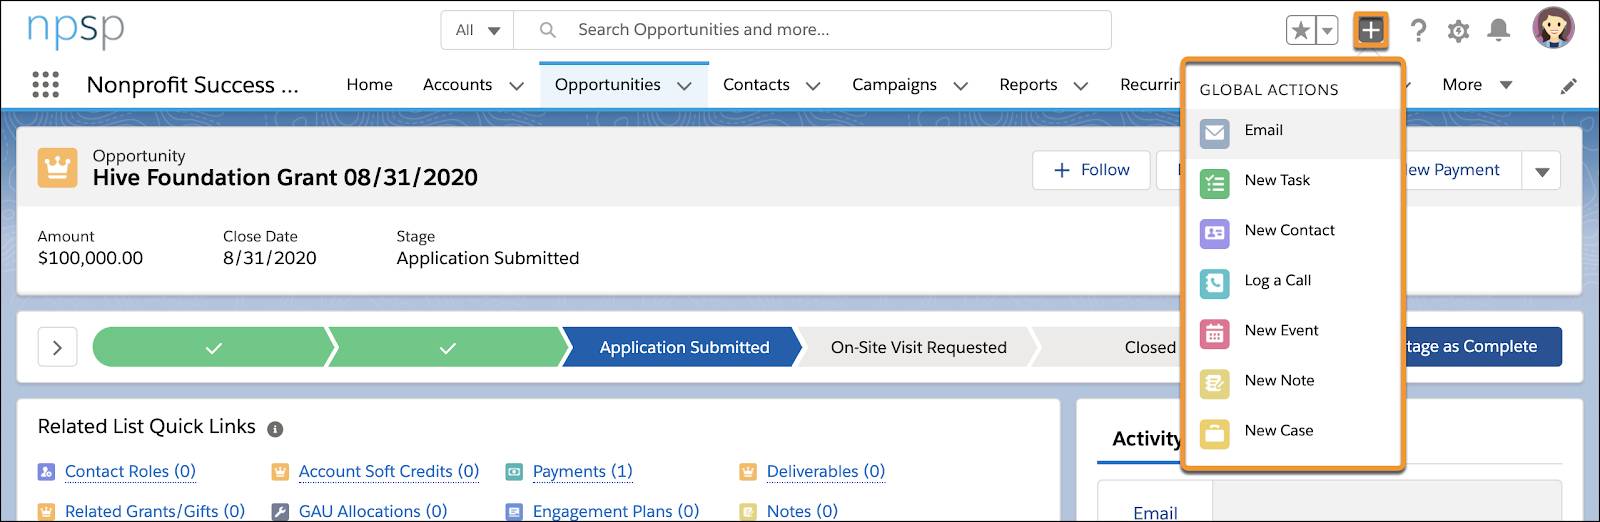This screenshot has height=522, width=1600.
Task: Expand the Opportunities tab chevron
Action: (684, 86)
